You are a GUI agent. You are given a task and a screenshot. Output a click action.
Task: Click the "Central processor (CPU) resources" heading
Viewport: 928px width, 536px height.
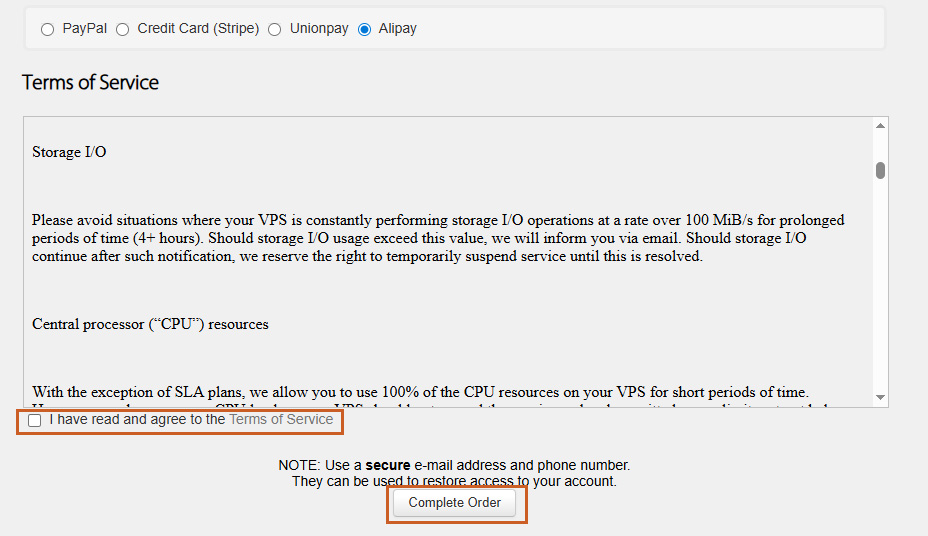pos(150,324)
